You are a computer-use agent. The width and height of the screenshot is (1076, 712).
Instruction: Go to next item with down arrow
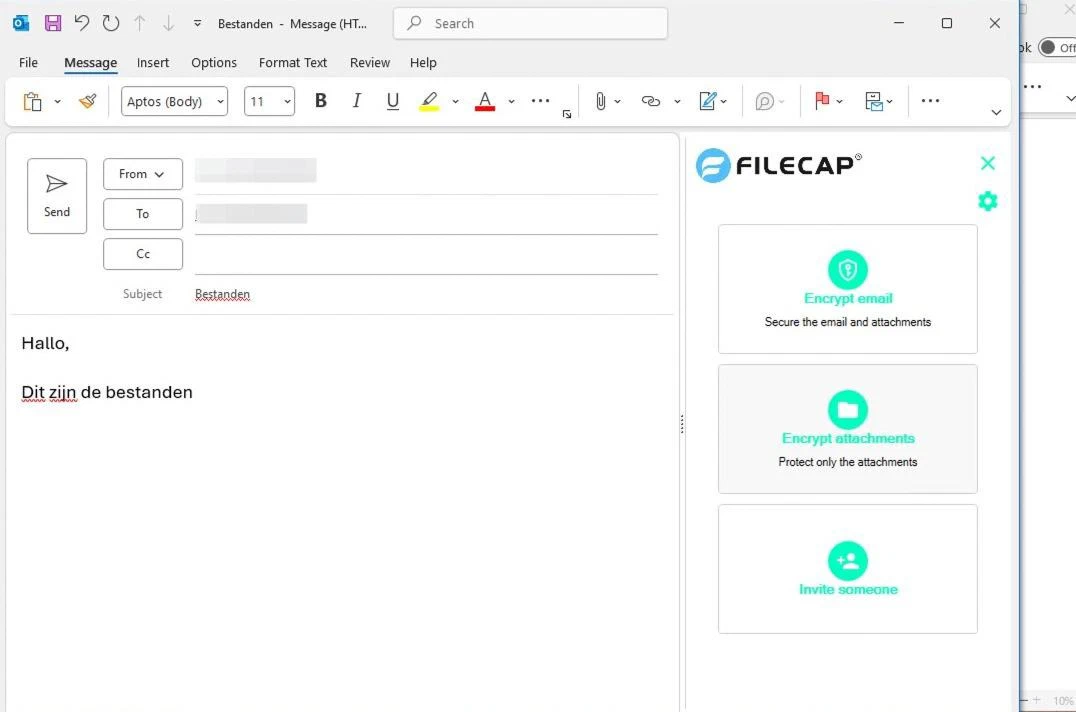(x=168, y=23)
